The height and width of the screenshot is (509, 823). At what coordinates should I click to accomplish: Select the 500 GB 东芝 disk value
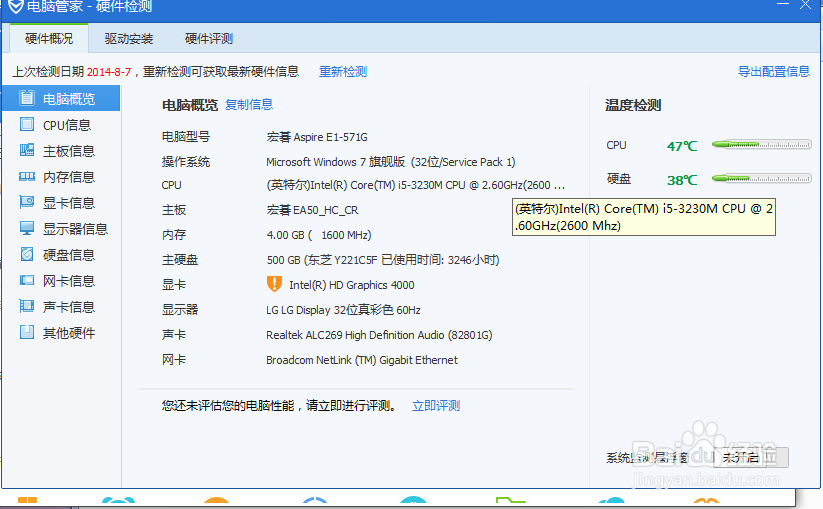383,260
